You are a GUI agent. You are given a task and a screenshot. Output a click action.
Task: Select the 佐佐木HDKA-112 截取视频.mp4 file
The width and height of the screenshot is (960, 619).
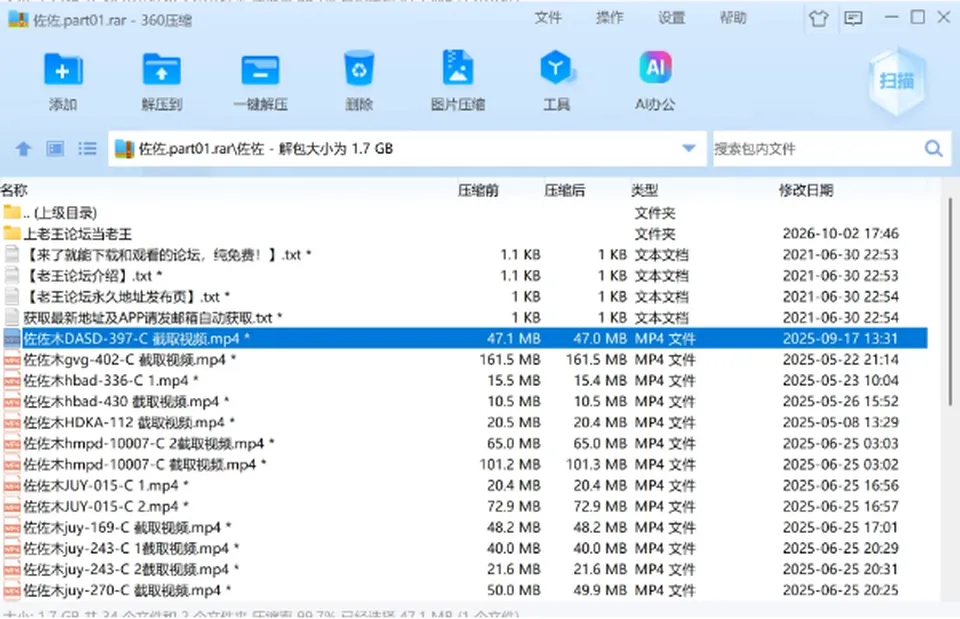point(129,422)
